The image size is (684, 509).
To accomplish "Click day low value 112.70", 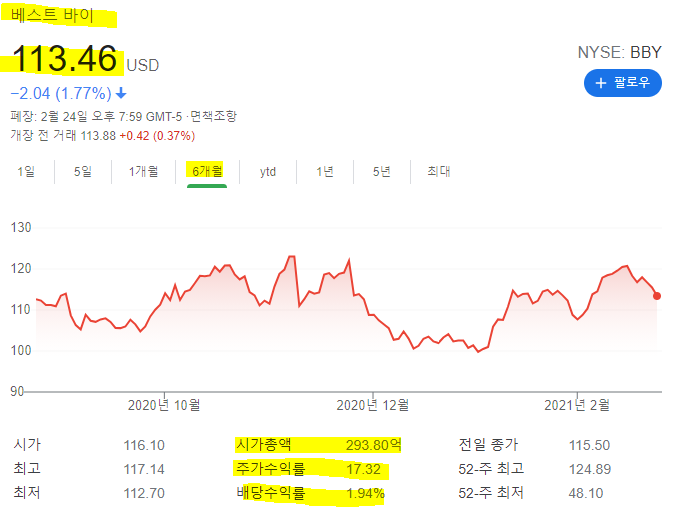I will [144, 493].
